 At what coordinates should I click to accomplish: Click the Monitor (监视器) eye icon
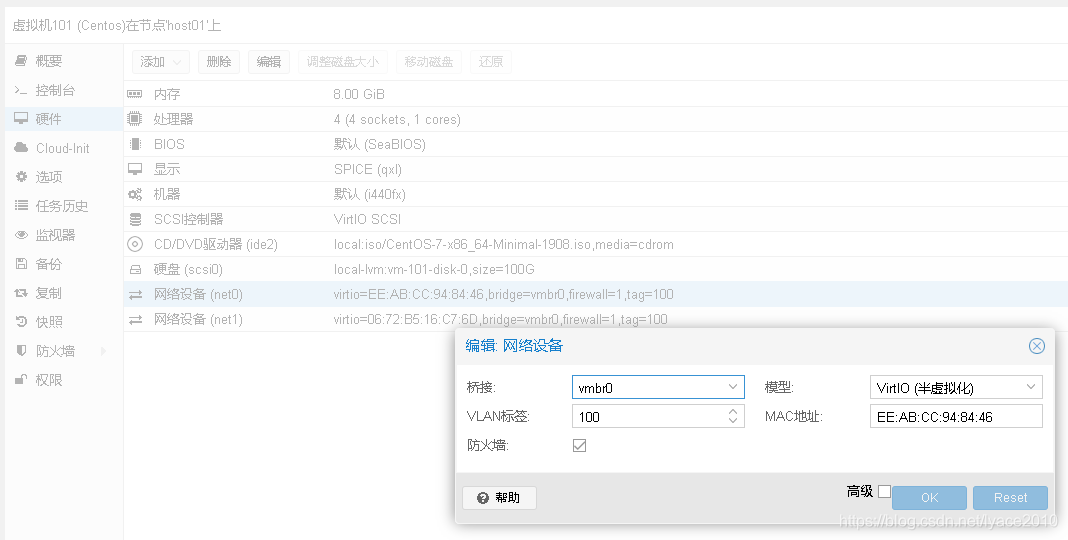21,235
